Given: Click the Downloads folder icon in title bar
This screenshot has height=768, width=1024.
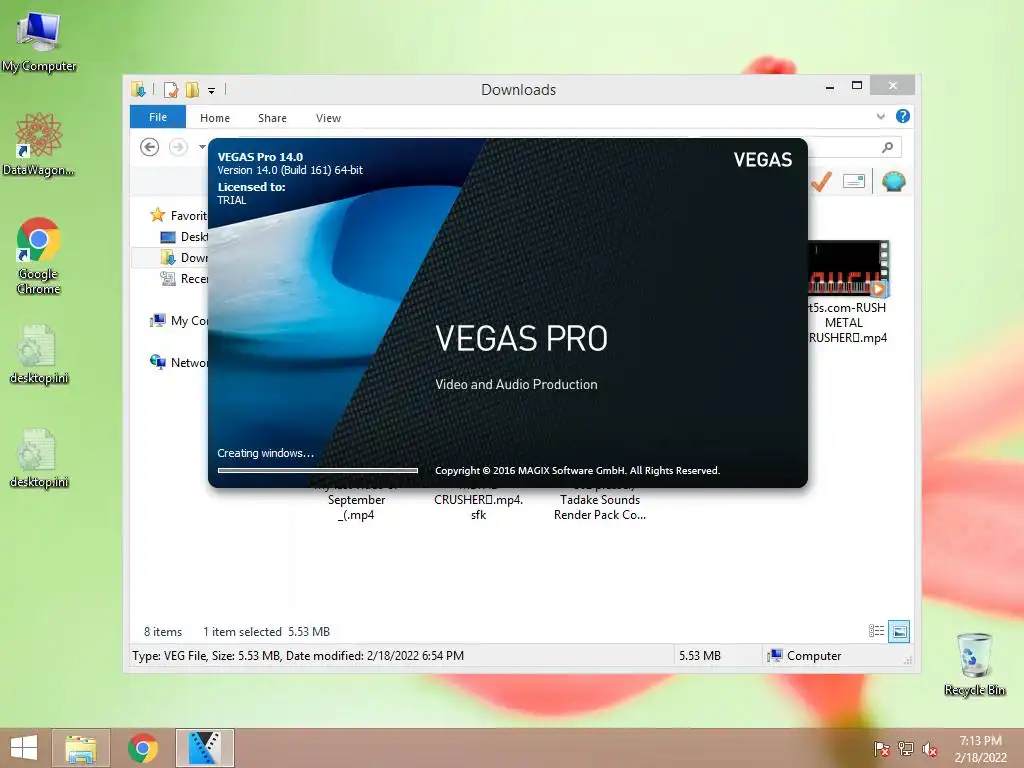Looking at the screenshot, I should click(x=138, y=89).
